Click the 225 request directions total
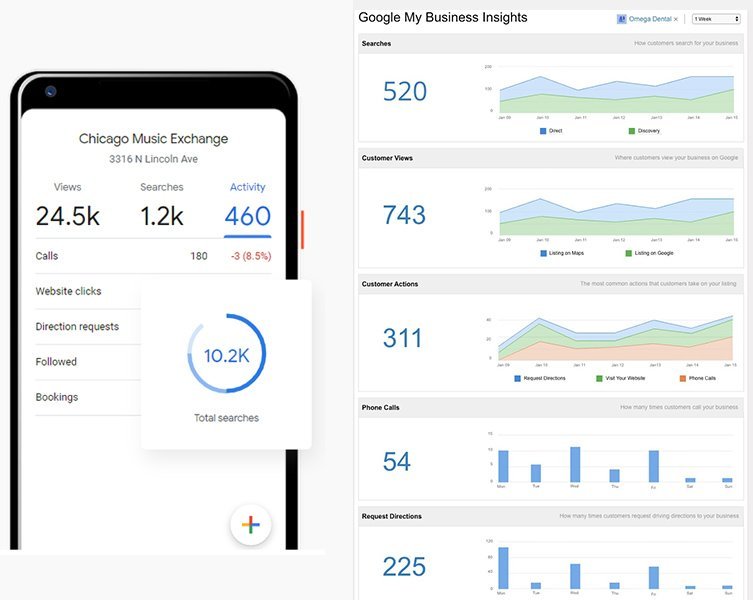The image size is (753, 600). [x=404, y=567]
